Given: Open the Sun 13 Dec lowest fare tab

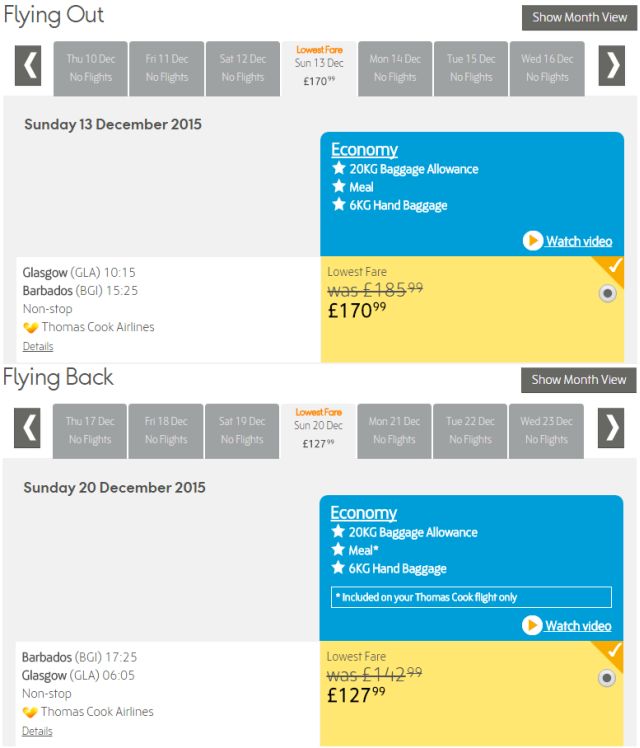Looking at the screenshot, I should coord(319,68).
